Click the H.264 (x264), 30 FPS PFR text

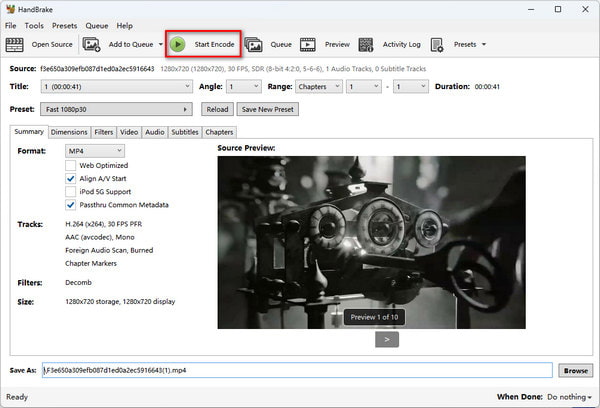[103, 224]
